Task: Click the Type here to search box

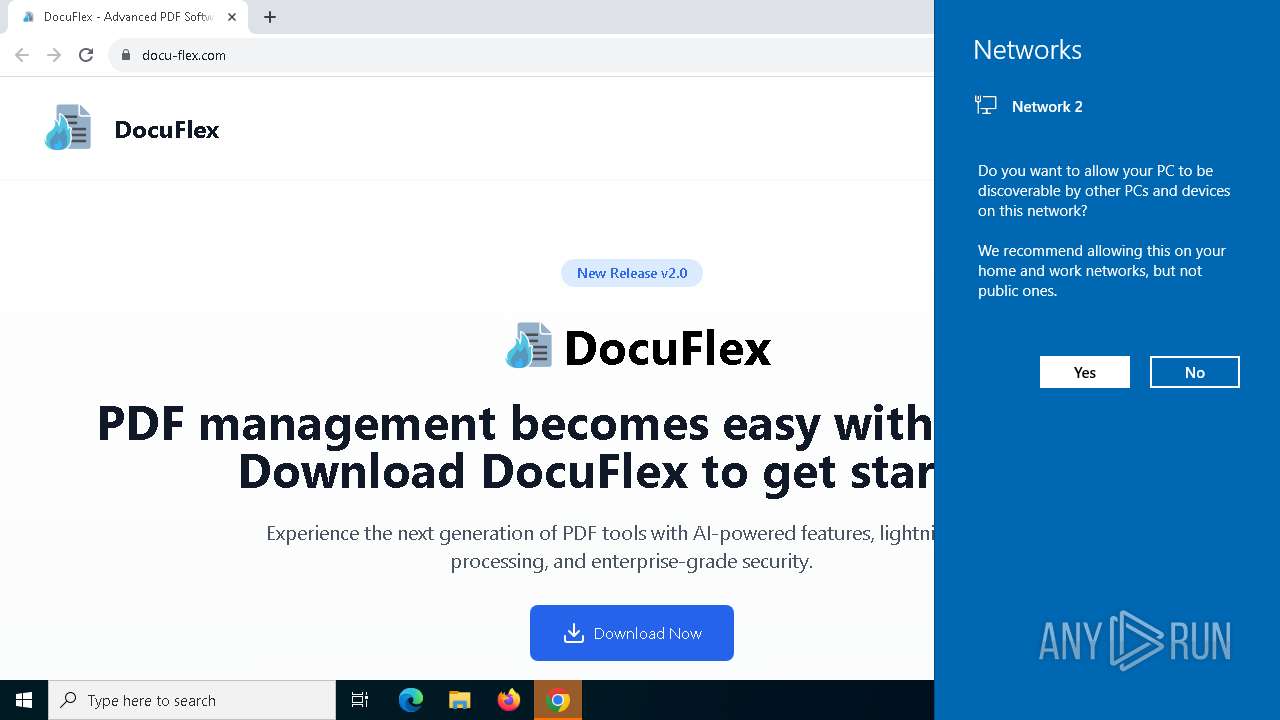Action: 192,700
